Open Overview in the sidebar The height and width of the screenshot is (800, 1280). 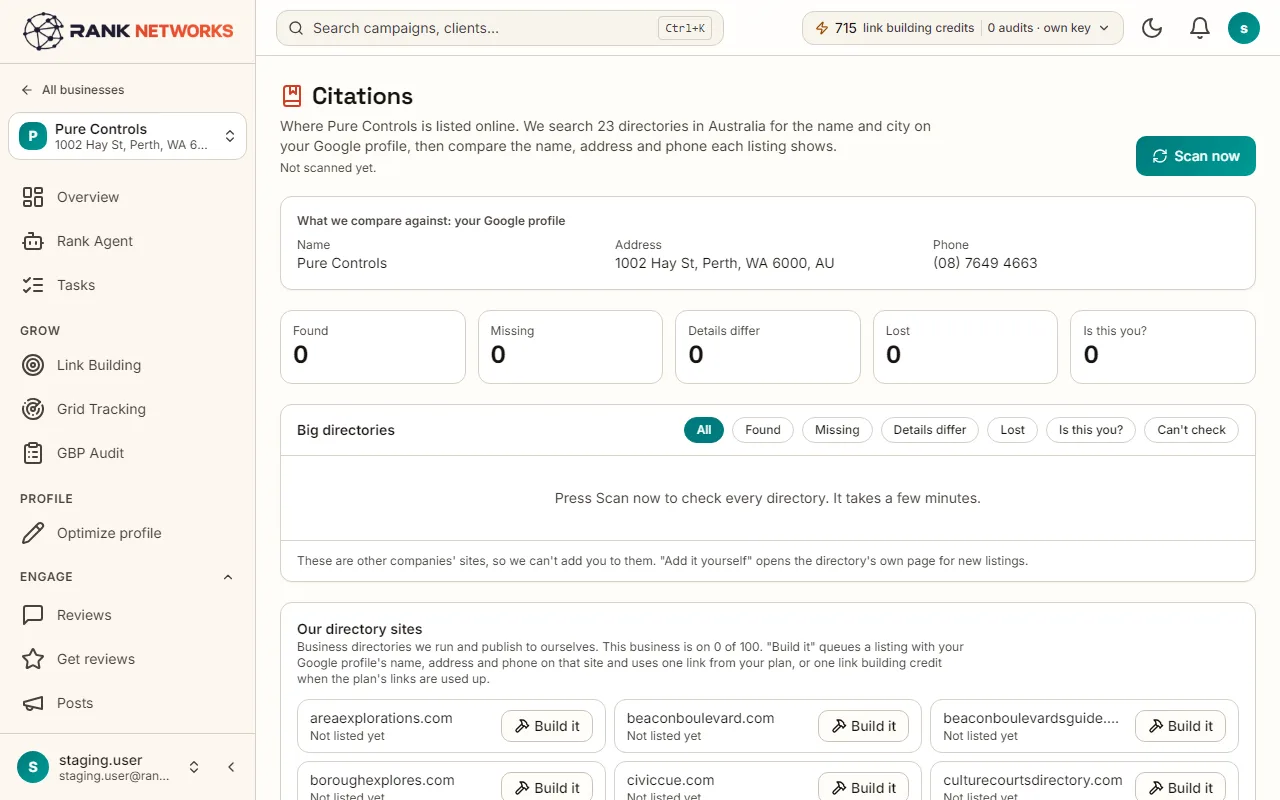[x=127, y=197]
